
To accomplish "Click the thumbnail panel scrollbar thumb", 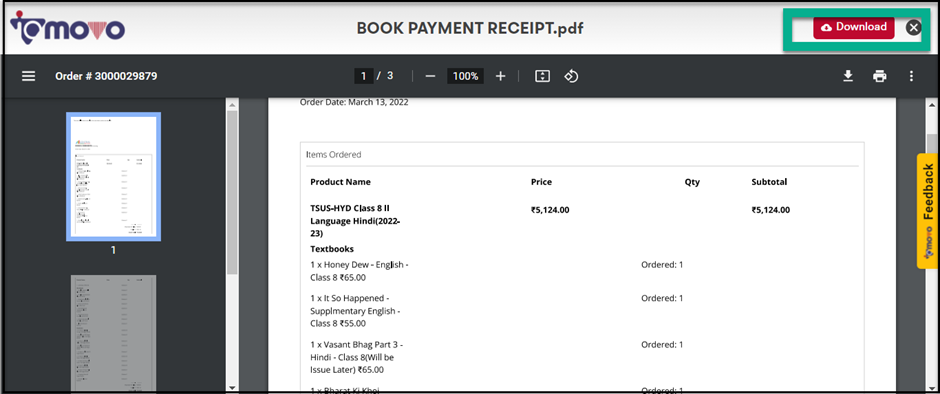I will point(232,192).
